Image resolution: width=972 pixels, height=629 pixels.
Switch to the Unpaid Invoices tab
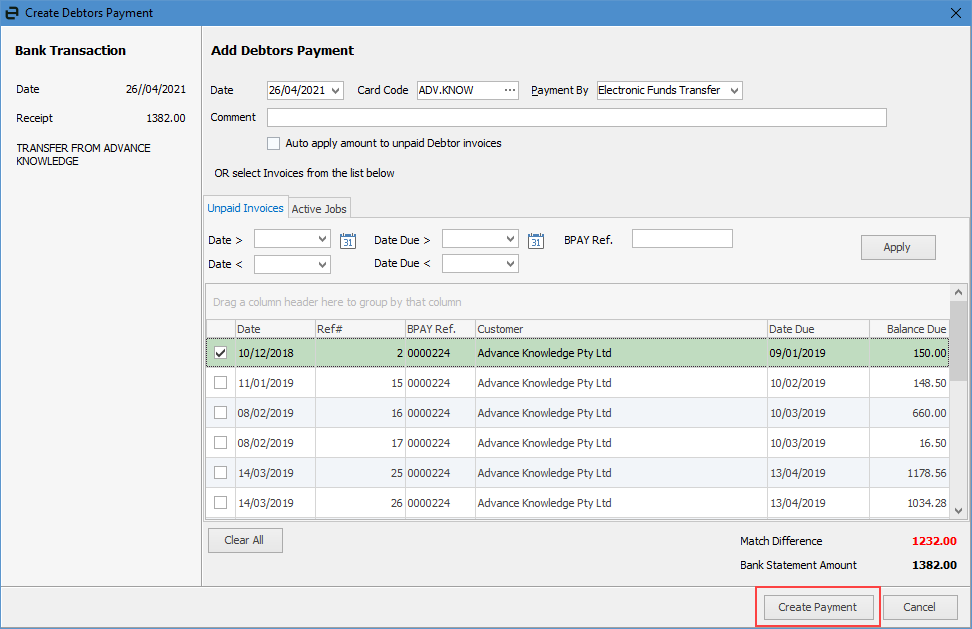tap(245, 208)
